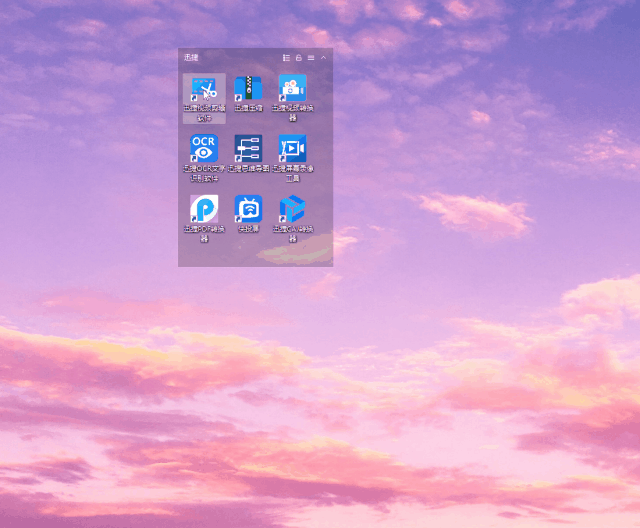640x528 pixels.
Task: Collapse the 迅捷 panel with the chevron
Action: pos(323,58)
